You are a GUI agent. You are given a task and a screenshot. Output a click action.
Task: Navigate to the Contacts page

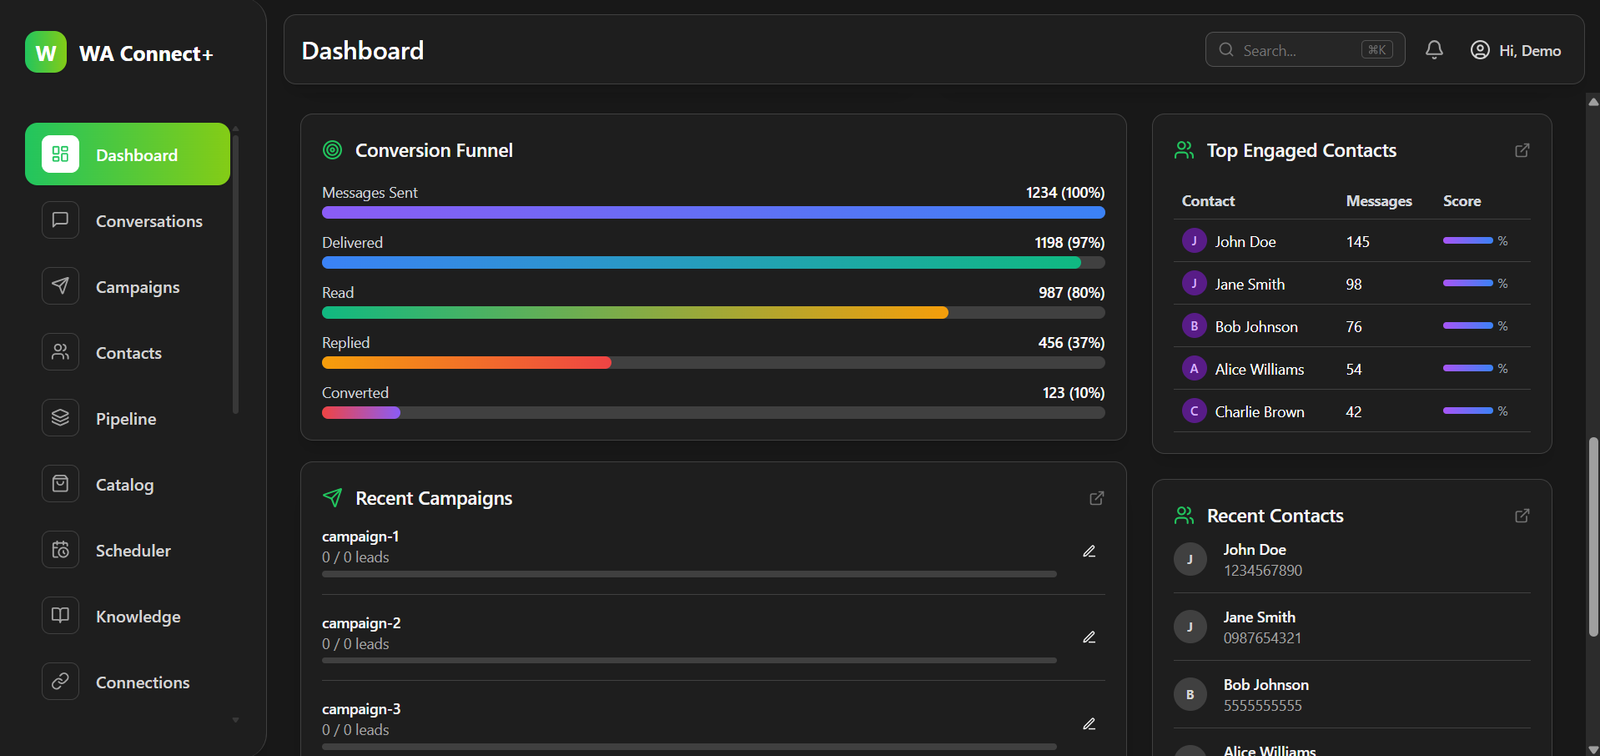(128, 353)
